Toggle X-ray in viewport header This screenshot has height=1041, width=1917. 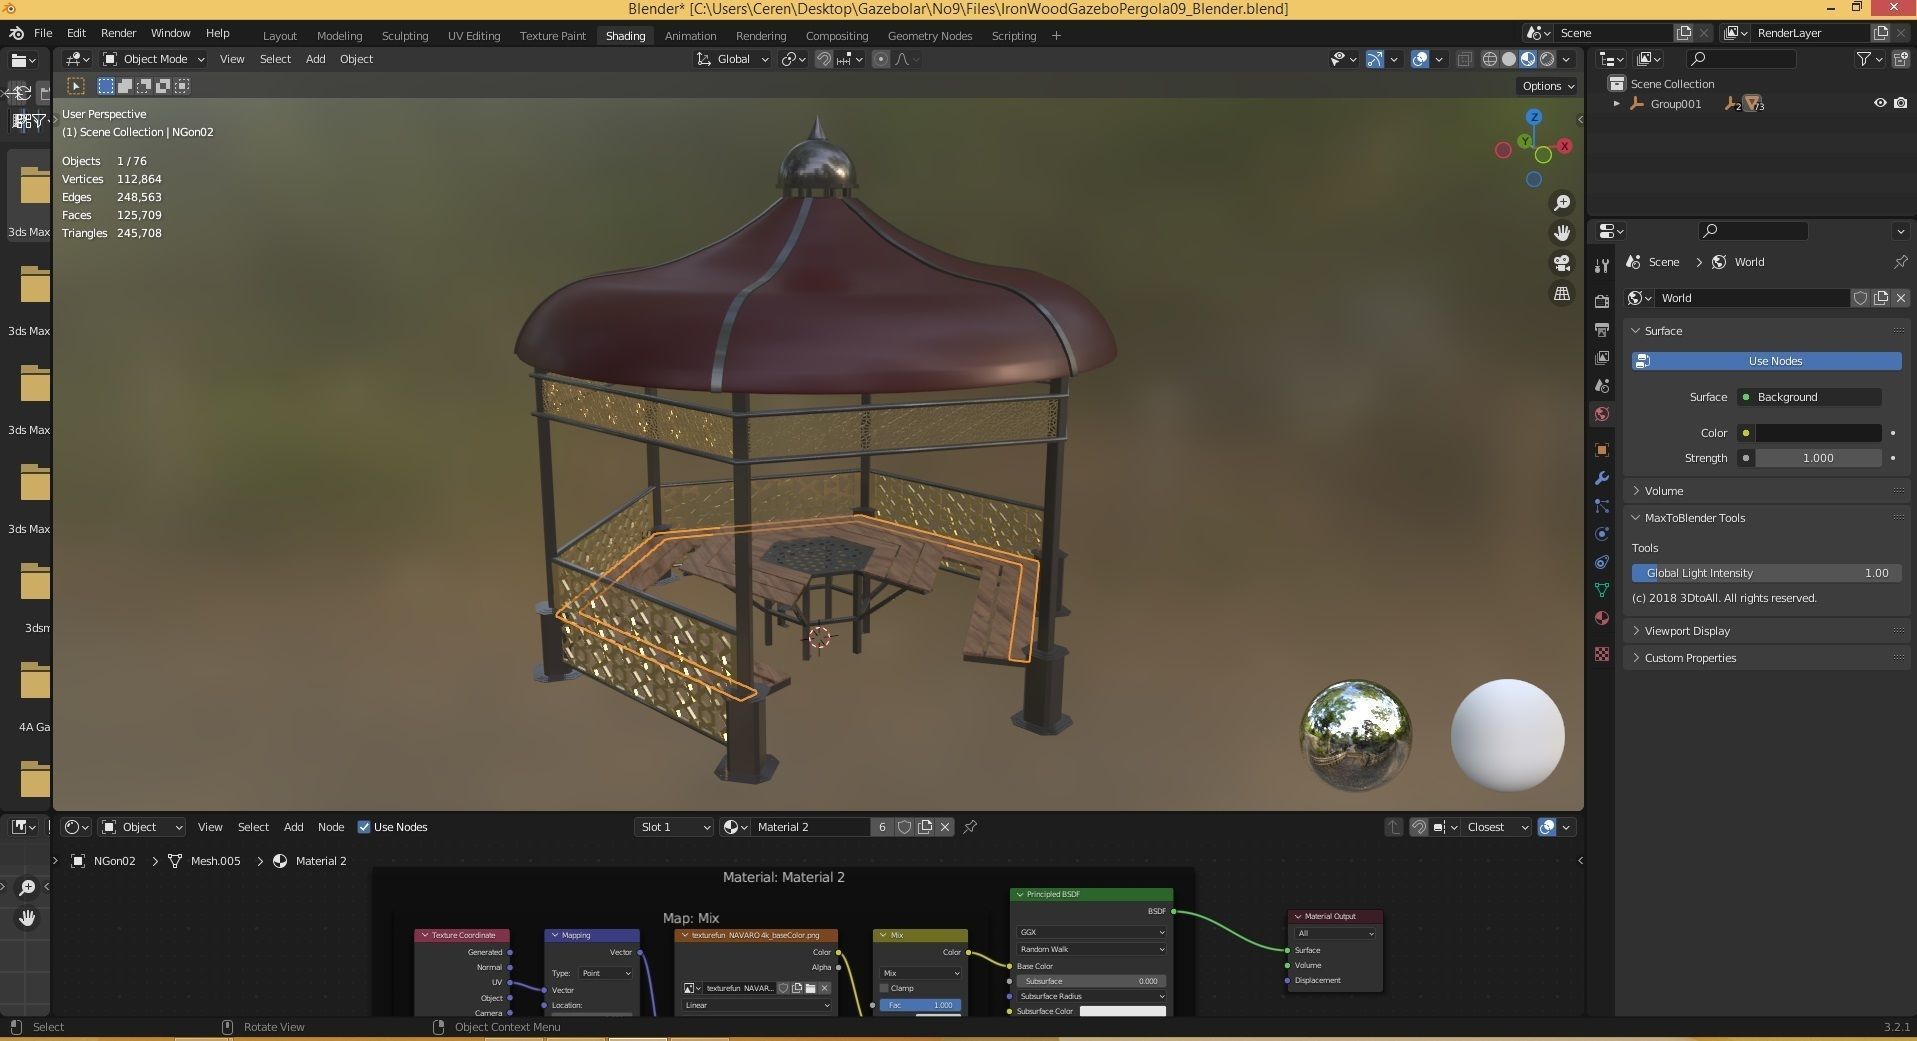(1464, 59)
